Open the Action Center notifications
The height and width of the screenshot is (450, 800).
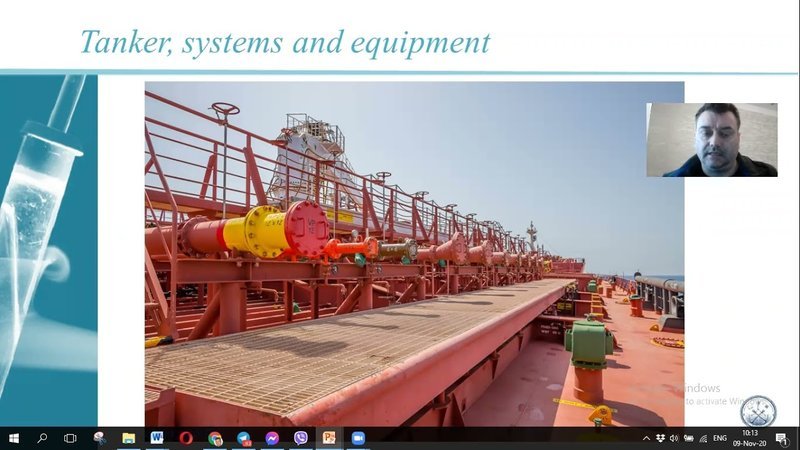[x=783, y=438]
